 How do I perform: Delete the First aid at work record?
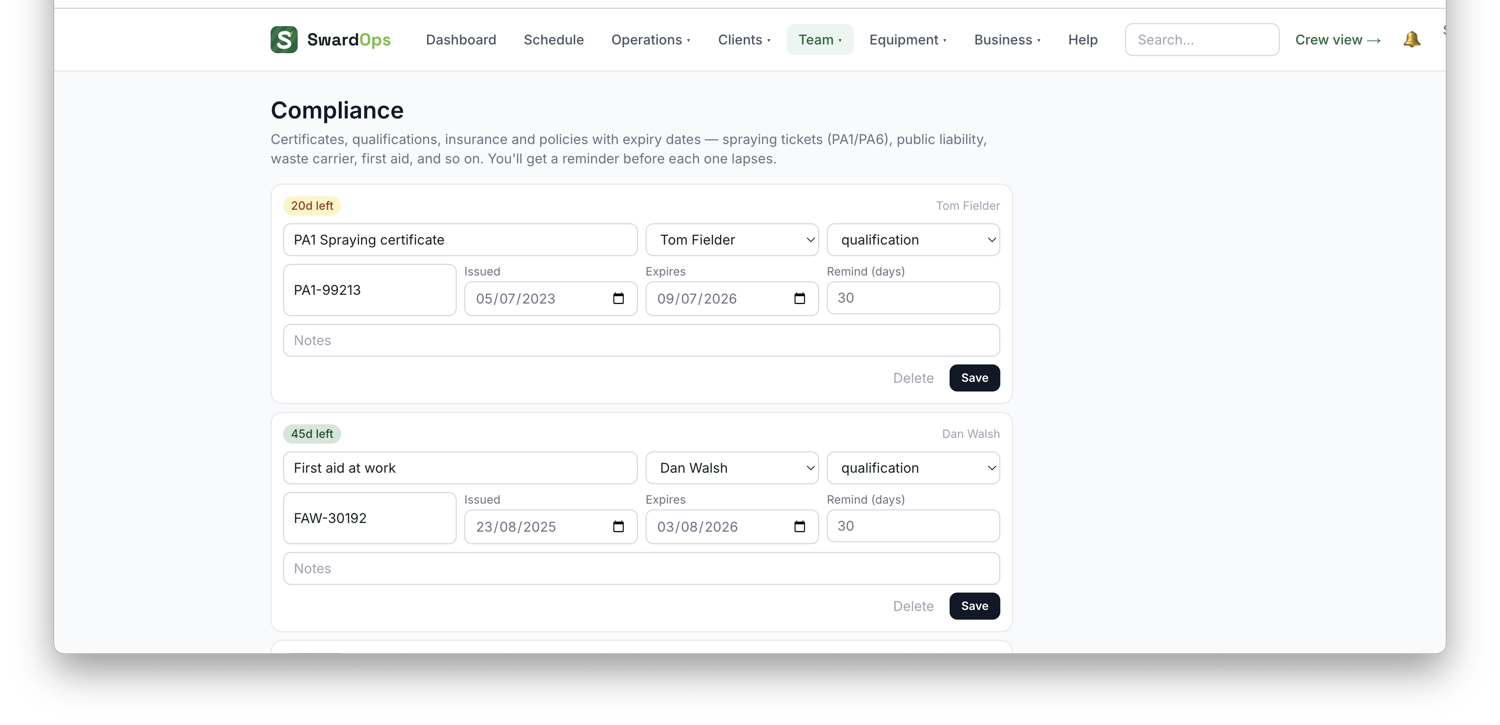[x=913, y=606]
